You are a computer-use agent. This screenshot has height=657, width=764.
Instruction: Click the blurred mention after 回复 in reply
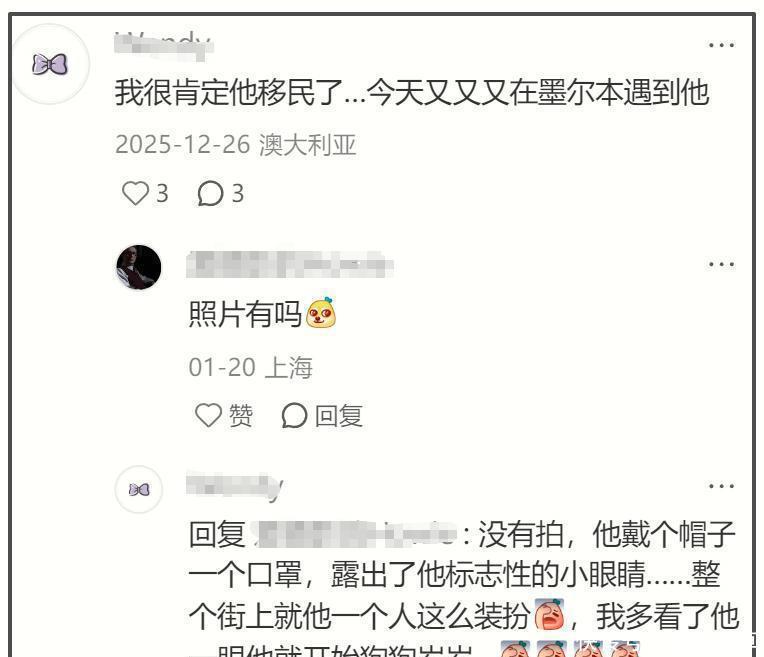click(355, 534)
